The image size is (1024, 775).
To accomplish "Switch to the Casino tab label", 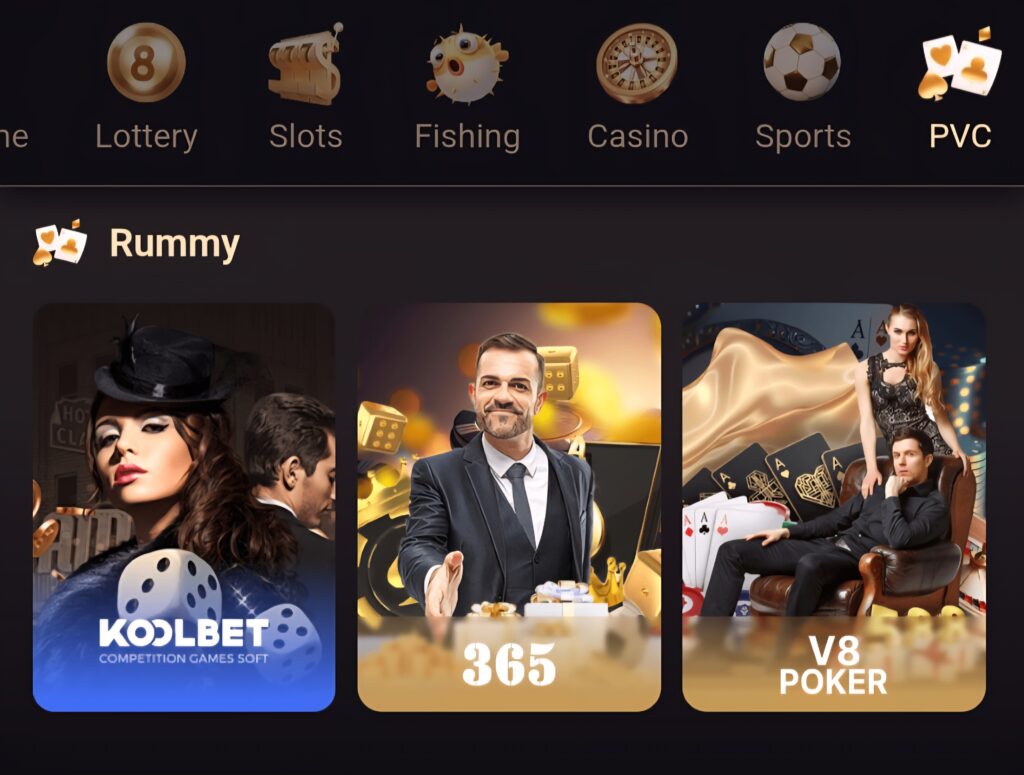I will 637,136.
